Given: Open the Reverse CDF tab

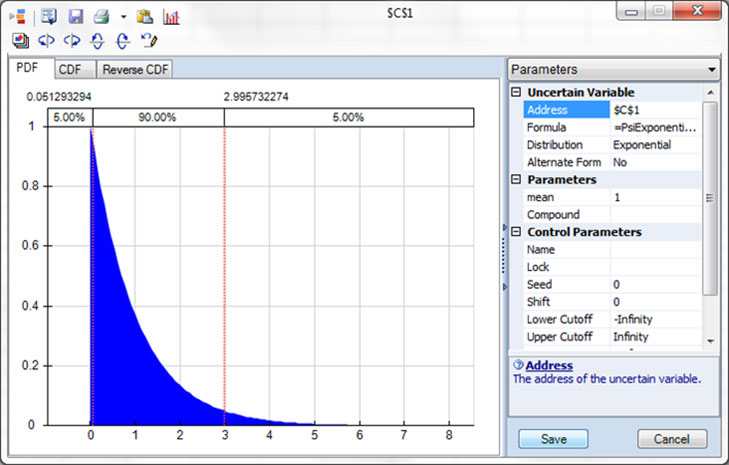Looking at the screenshot, I should point(136,70).
